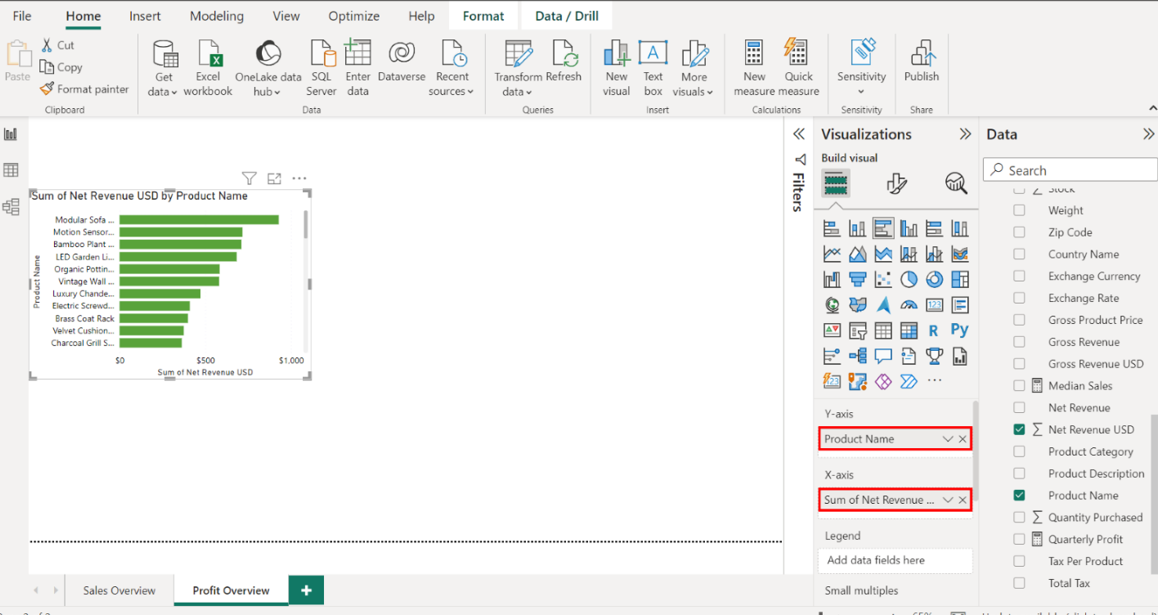Uncheck the Net Revenue USD field
Viewport: 1158px width, 615px height.
point(1019,430)
